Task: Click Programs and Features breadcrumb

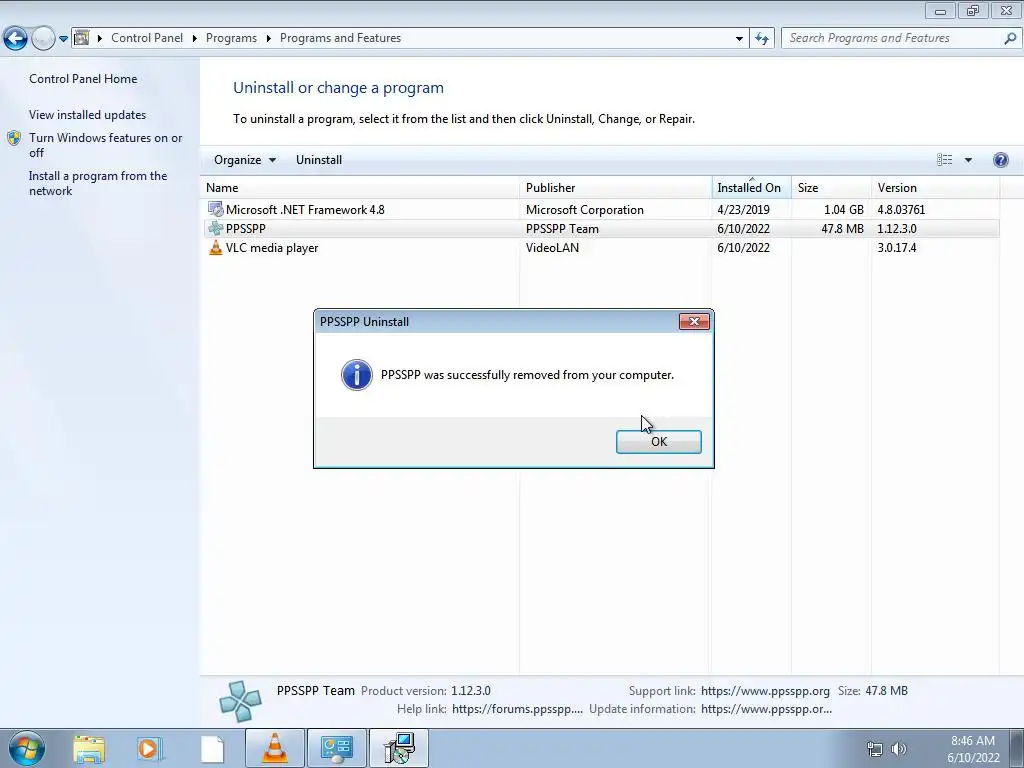Action: click(340, 38)
